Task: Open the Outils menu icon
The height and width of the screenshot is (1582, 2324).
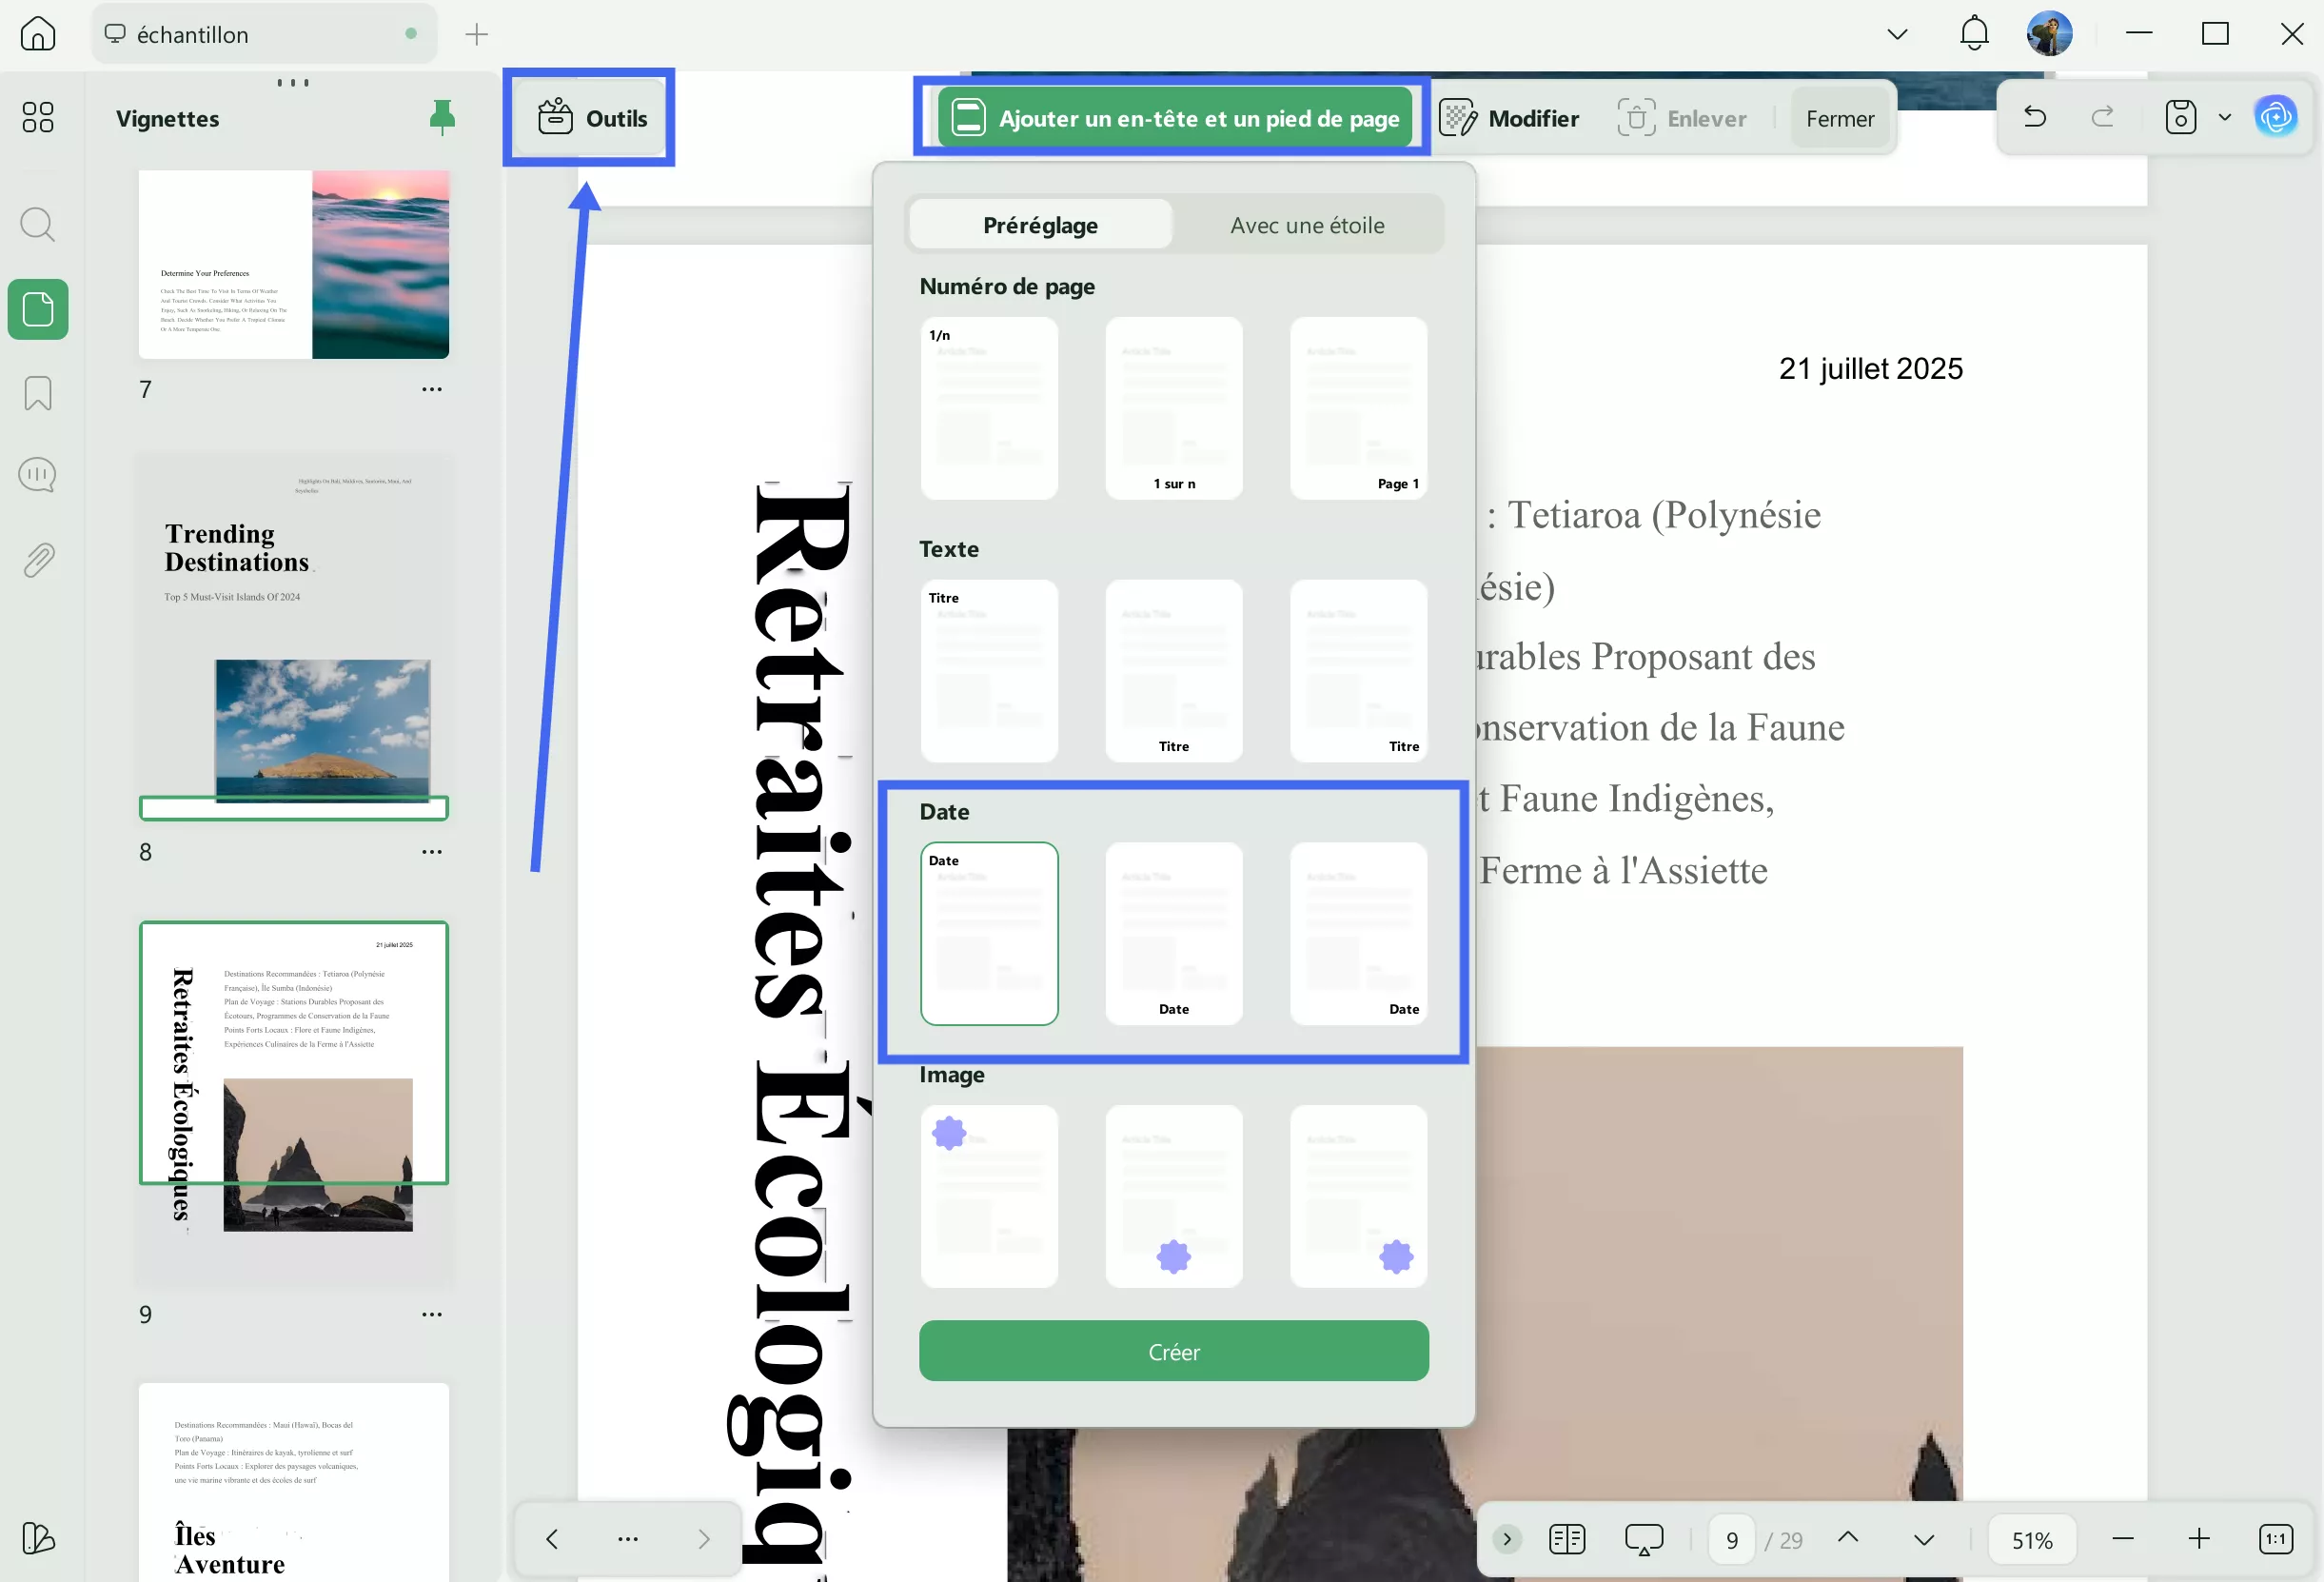Action: click(556, 117)
